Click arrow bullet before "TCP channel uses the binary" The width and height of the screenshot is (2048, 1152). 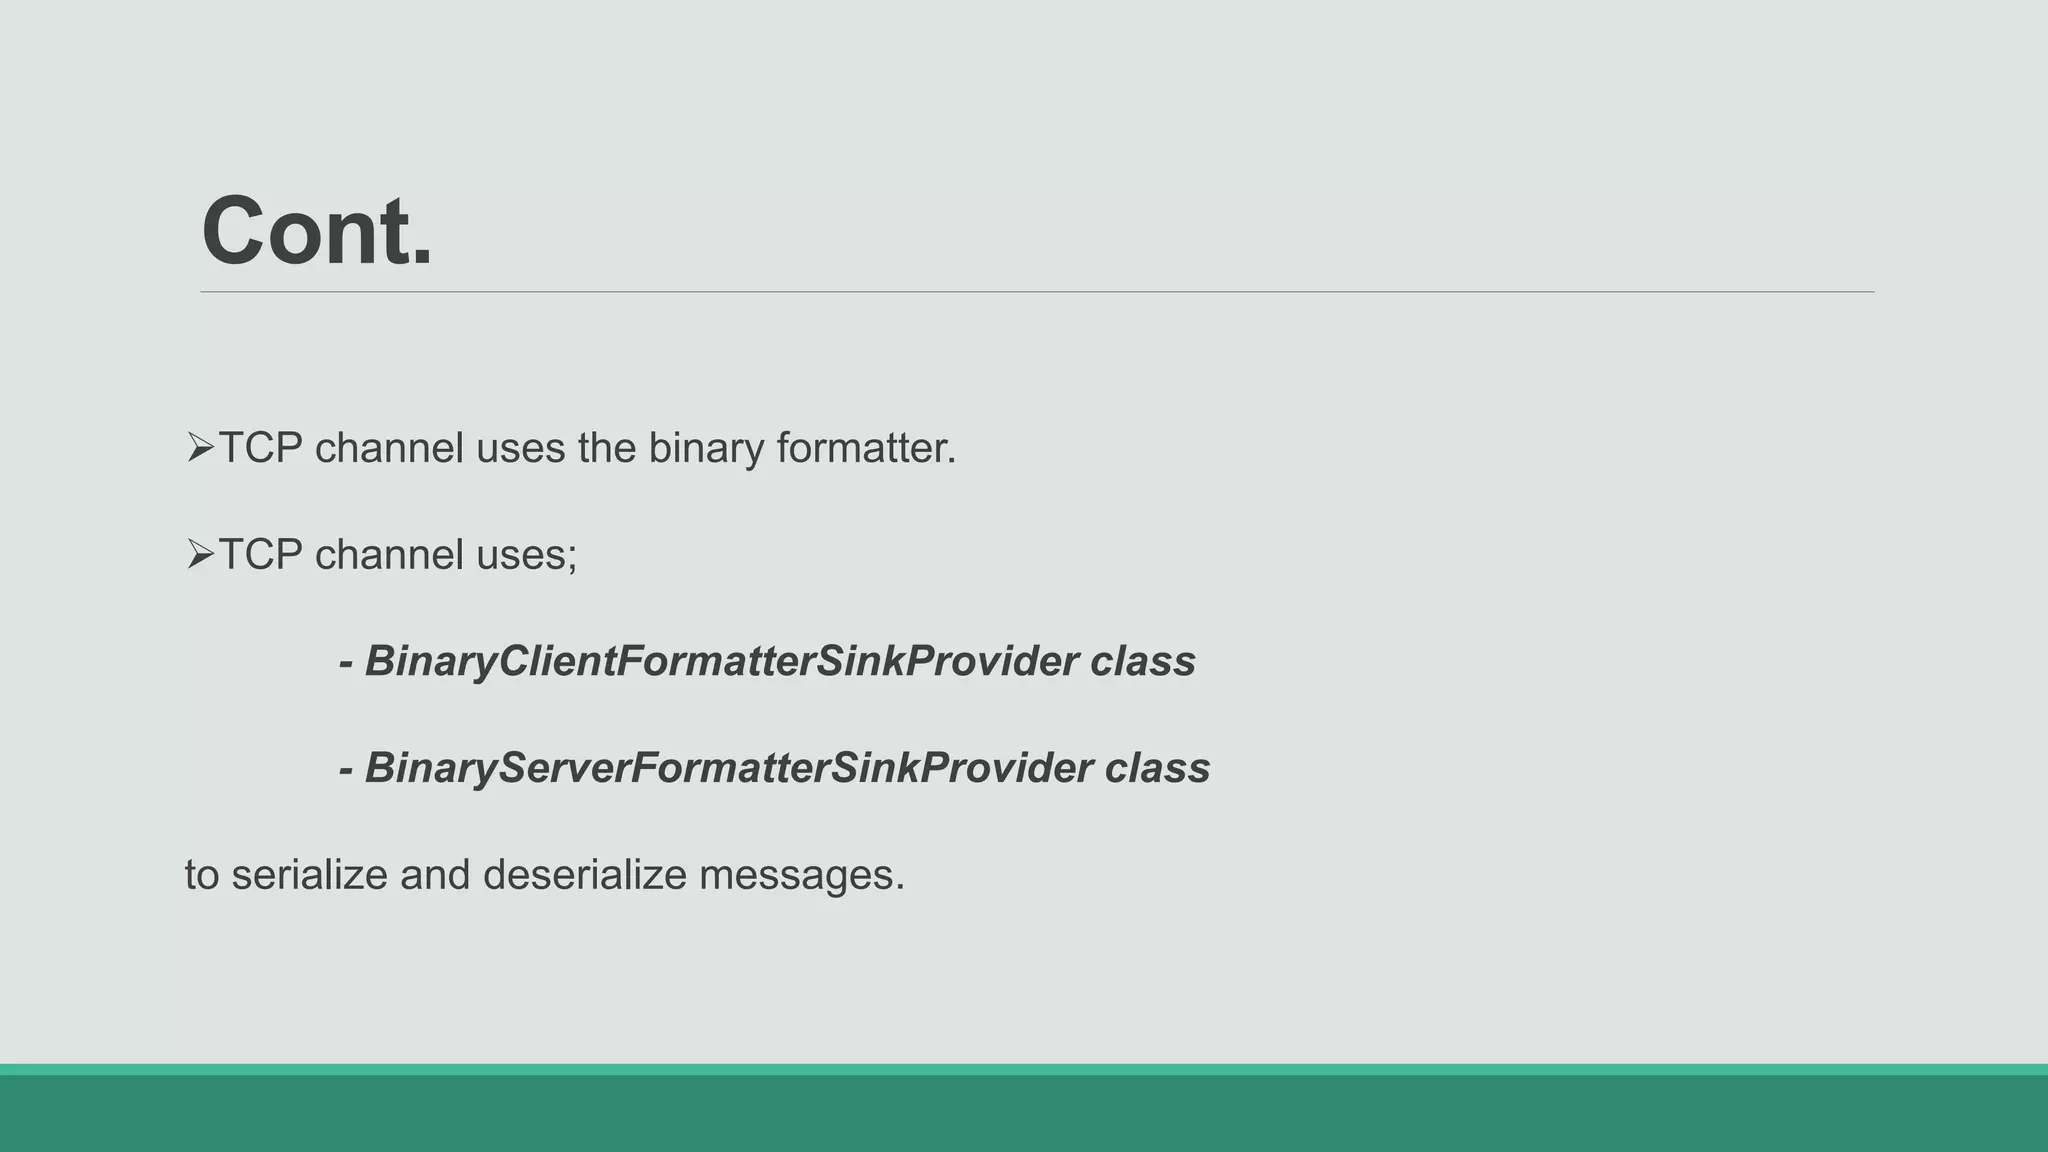click(x=200, y=448)
